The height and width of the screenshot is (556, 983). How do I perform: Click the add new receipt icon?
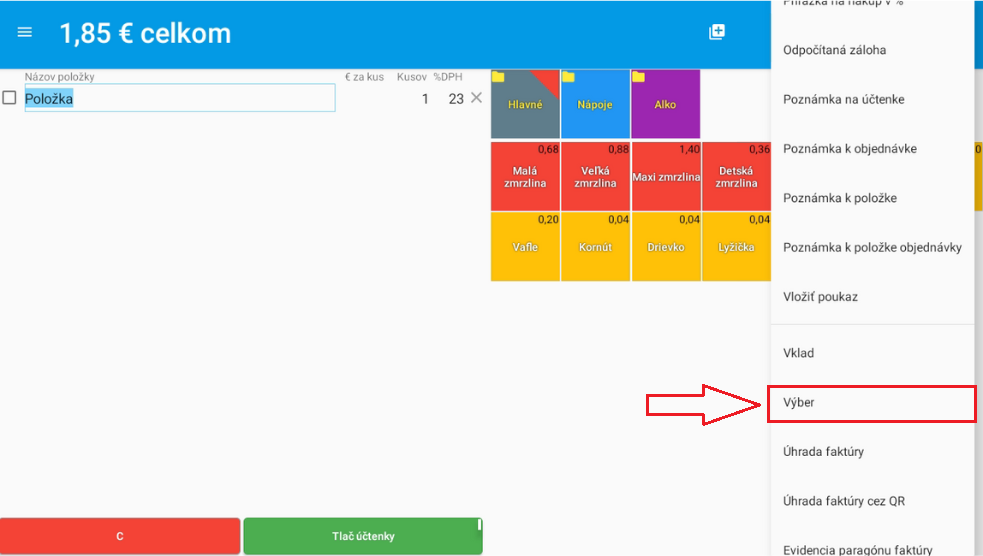pos(717,32)
